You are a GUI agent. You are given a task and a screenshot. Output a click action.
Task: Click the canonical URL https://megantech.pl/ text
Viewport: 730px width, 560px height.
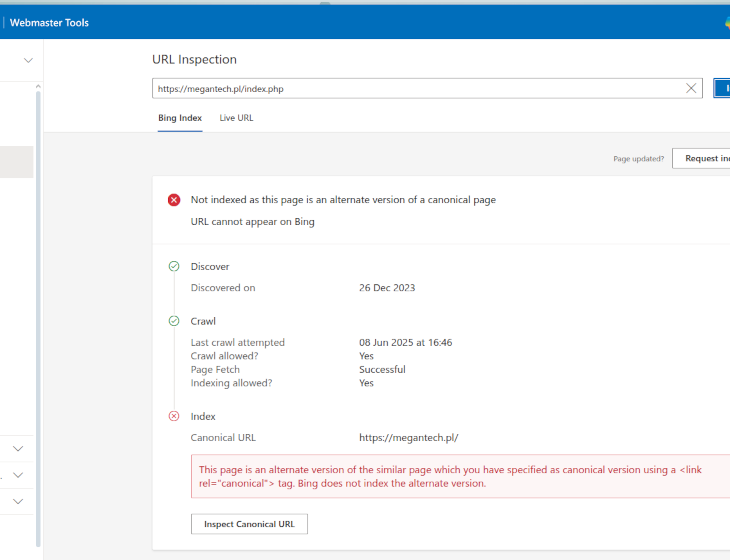click(x=409, y=438)
